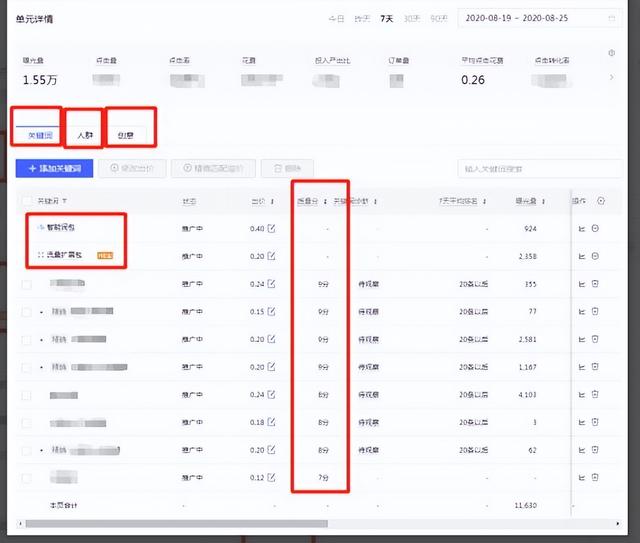Click the 修改出价 button

pos(132,168)
